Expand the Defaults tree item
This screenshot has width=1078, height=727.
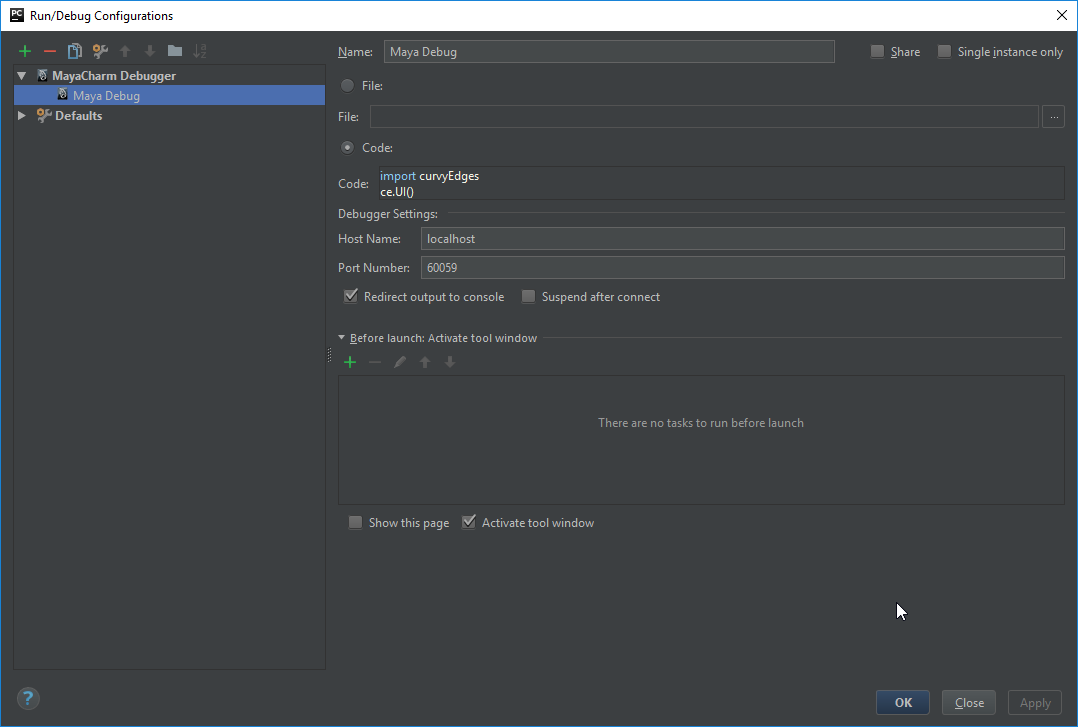tap(21, 115)
